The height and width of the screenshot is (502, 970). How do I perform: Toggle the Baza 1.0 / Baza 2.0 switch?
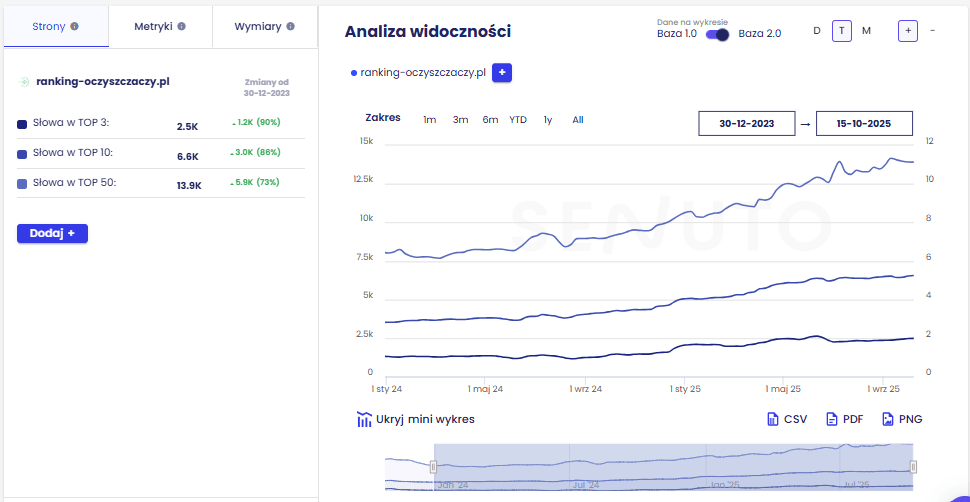717,34
